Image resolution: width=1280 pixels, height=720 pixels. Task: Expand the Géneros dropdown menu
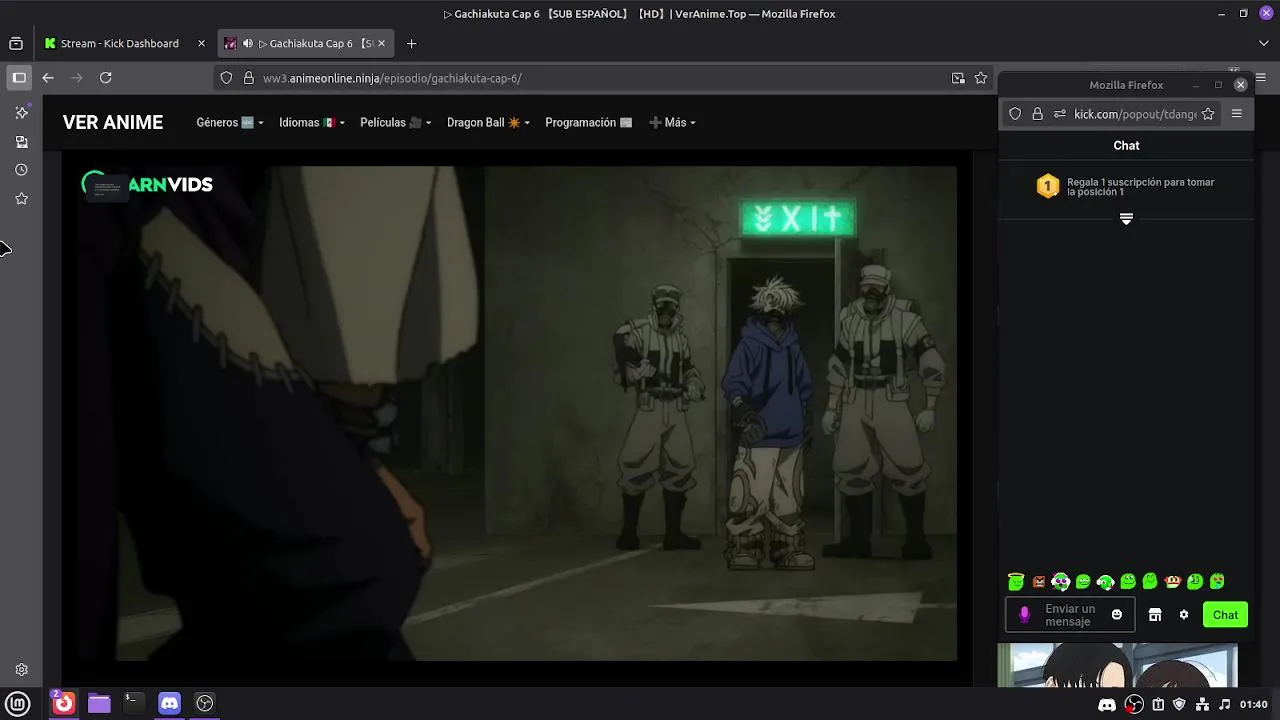(x=230, y=122)
